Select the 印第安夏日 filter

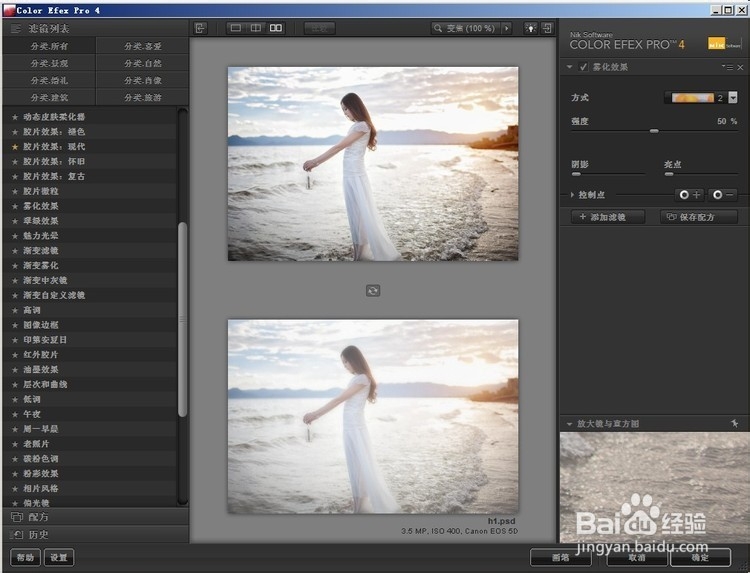coord(89,340)
